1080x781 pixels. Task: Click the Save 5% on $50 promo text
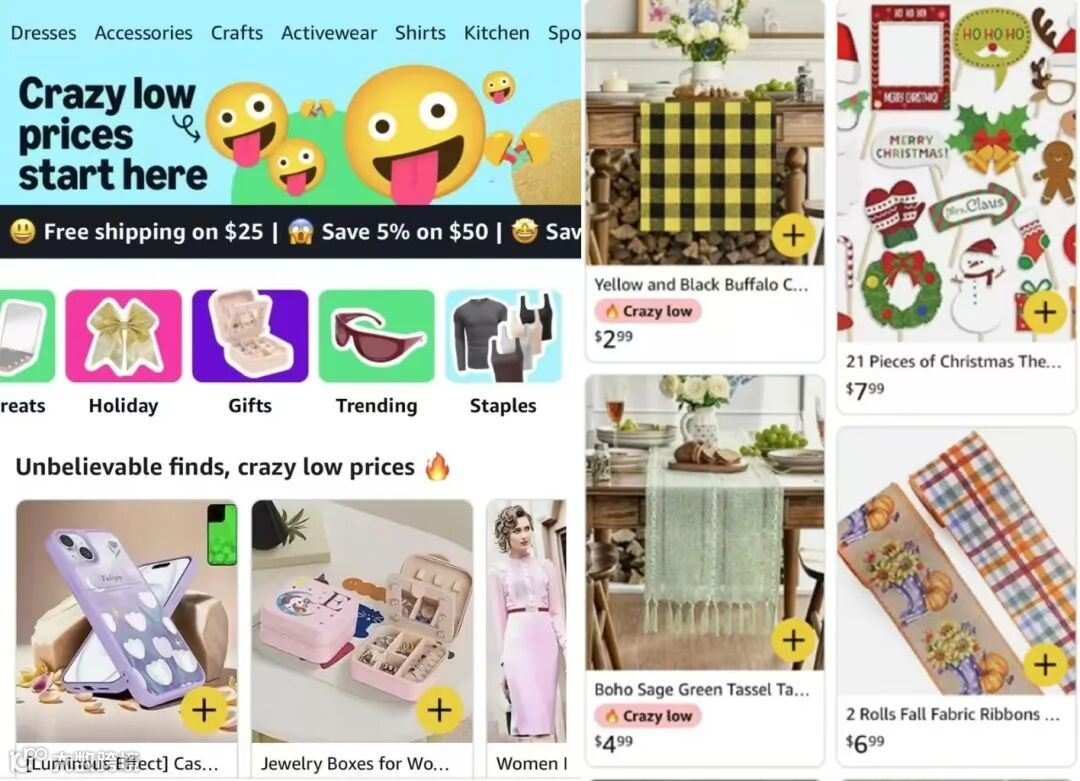[404, 232]
